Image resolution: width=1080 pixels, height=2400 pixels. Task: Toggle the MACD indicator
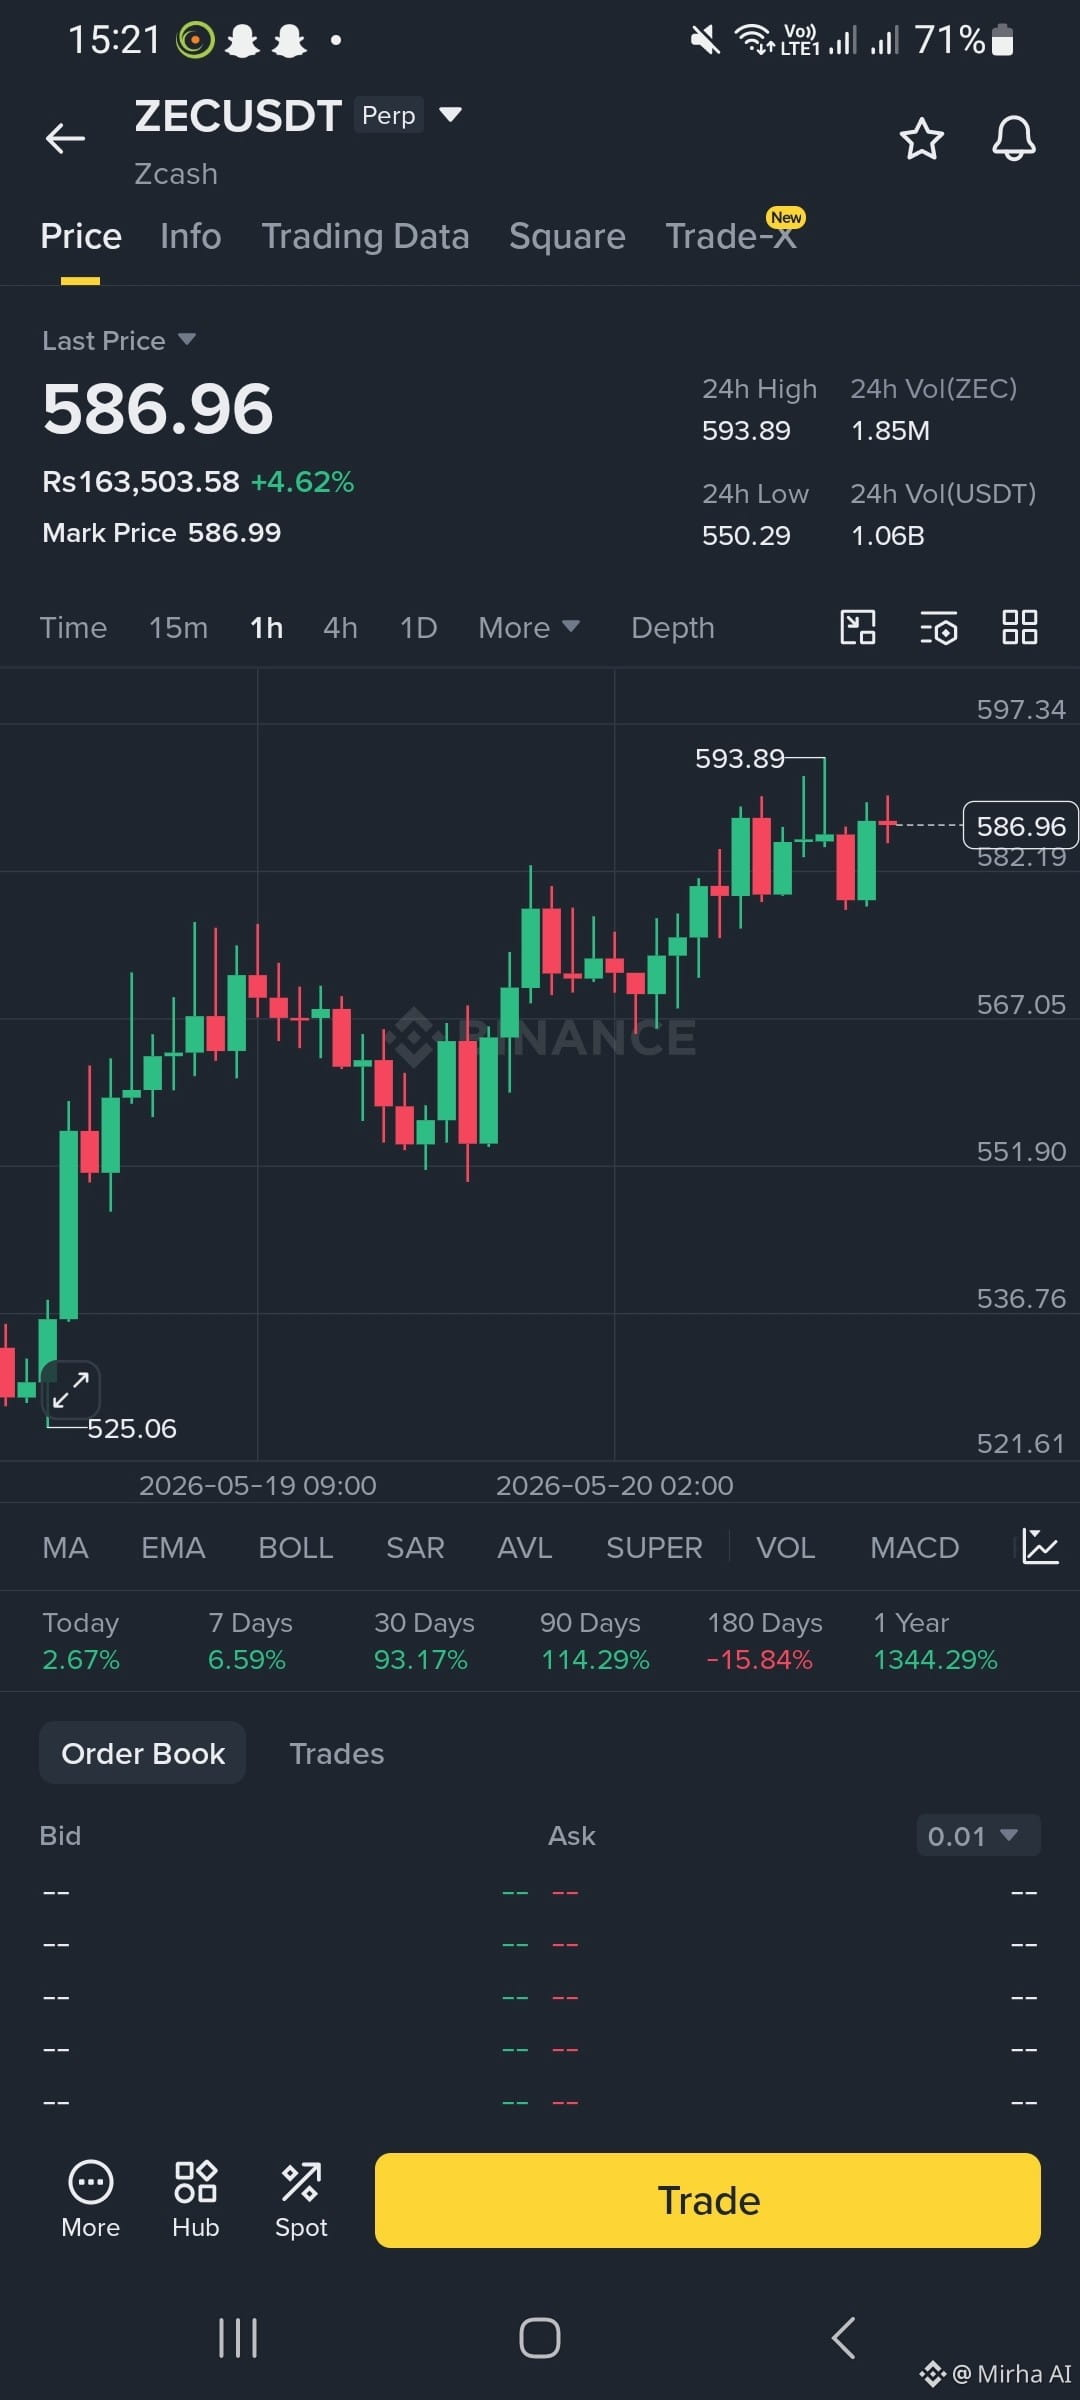(914, 1548)
